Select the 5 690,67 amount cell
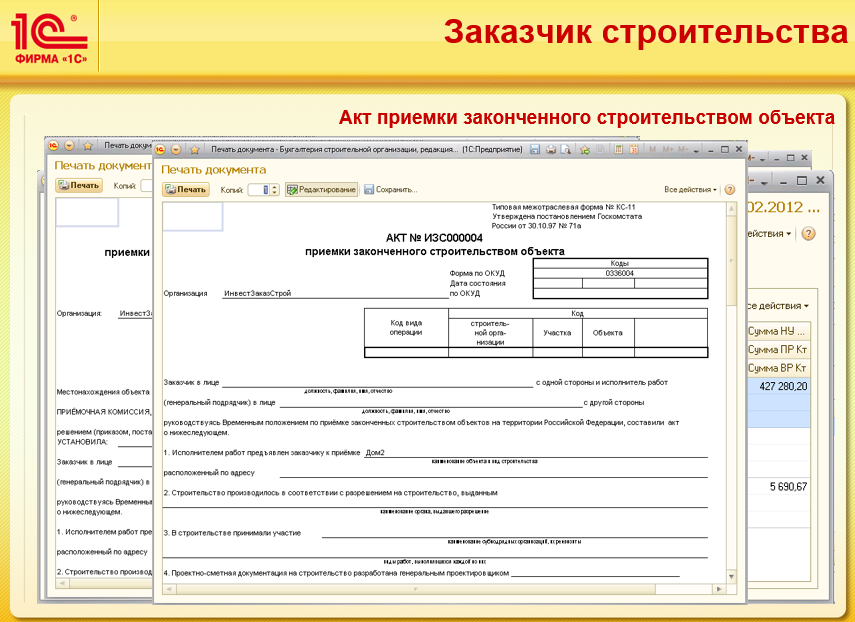Screen dimensions: 855x622 click(x=779, y=487)
